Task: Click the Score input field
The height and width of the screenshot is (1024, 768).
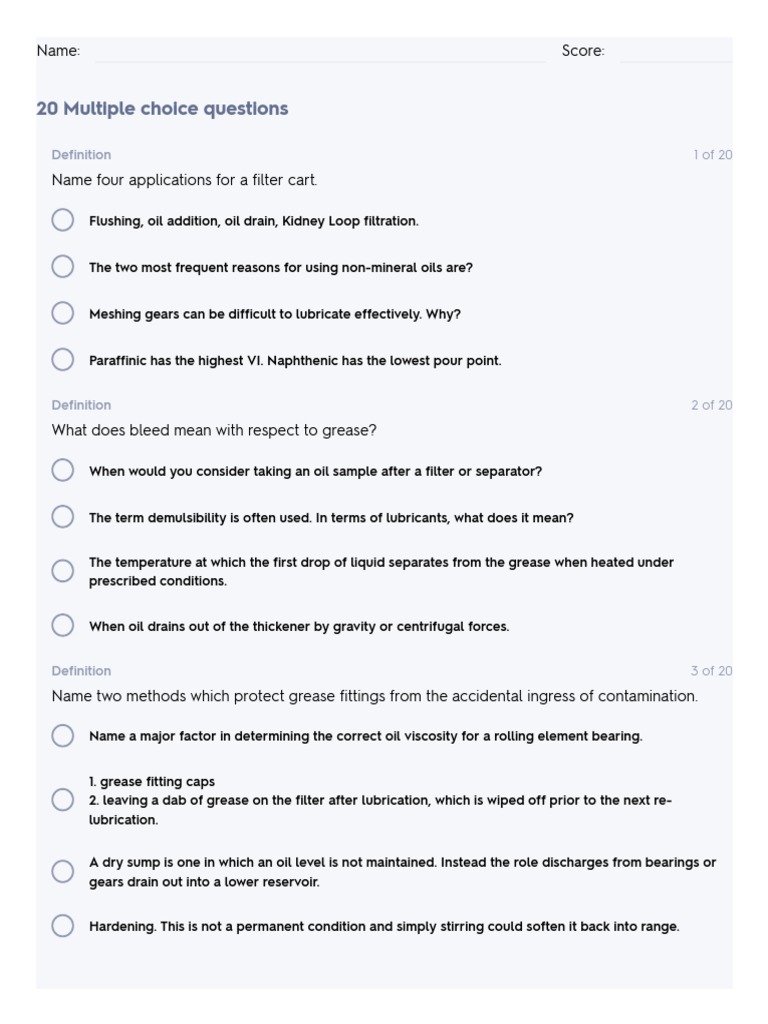Action: point(675,50)
